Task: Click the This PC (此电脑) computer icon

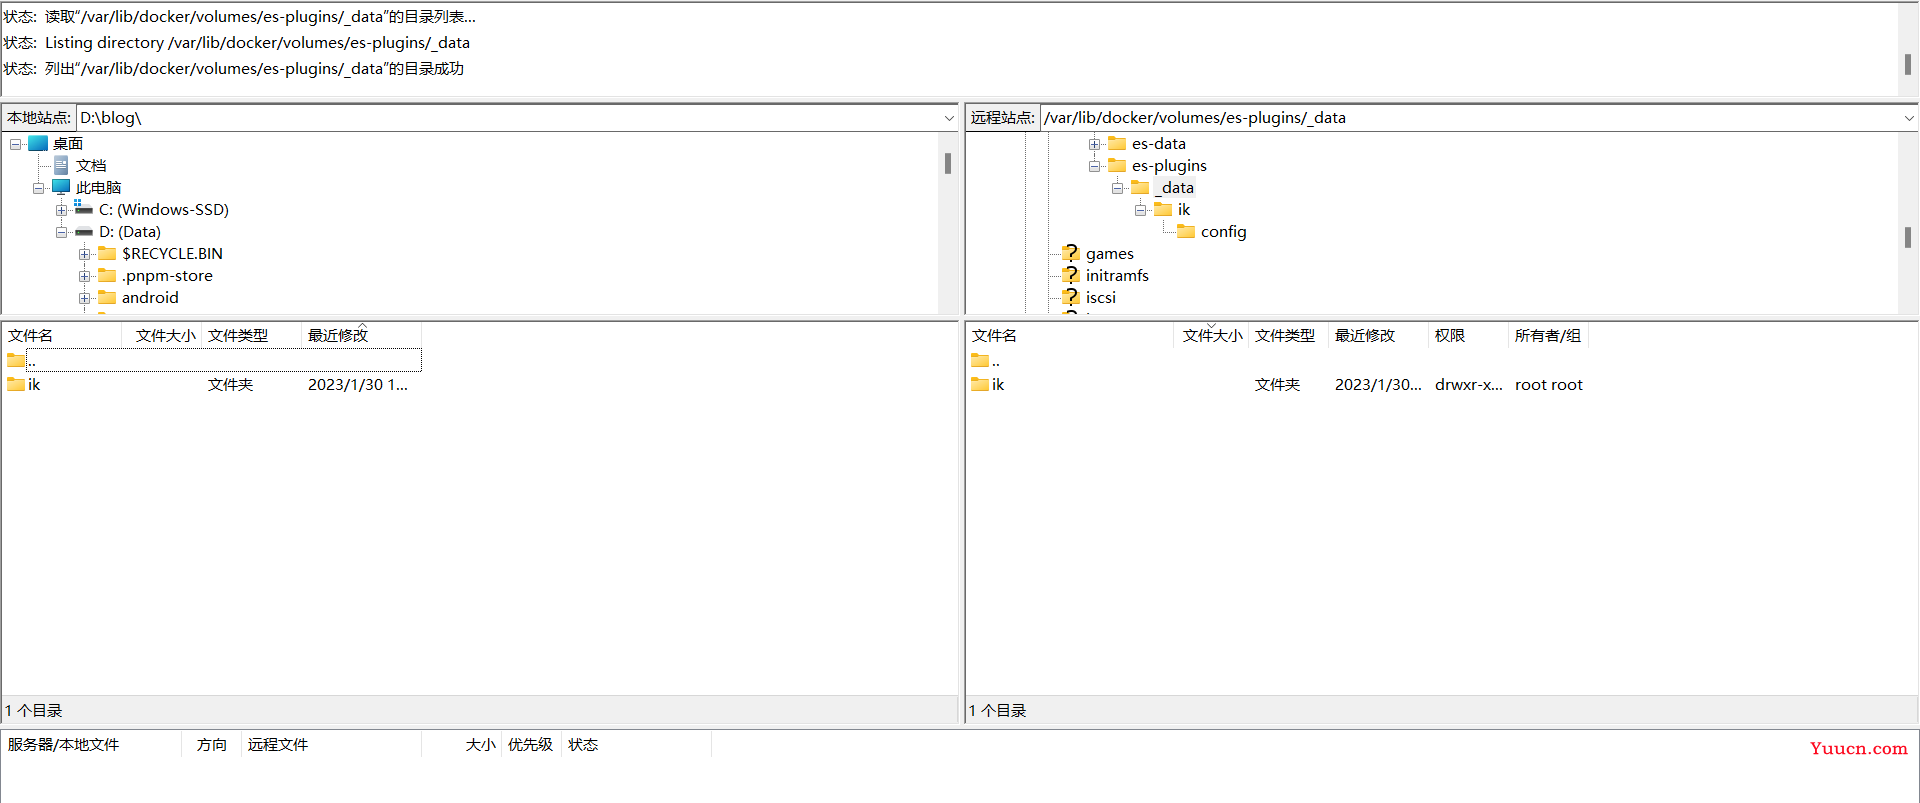Action: (x=62, y=188)
